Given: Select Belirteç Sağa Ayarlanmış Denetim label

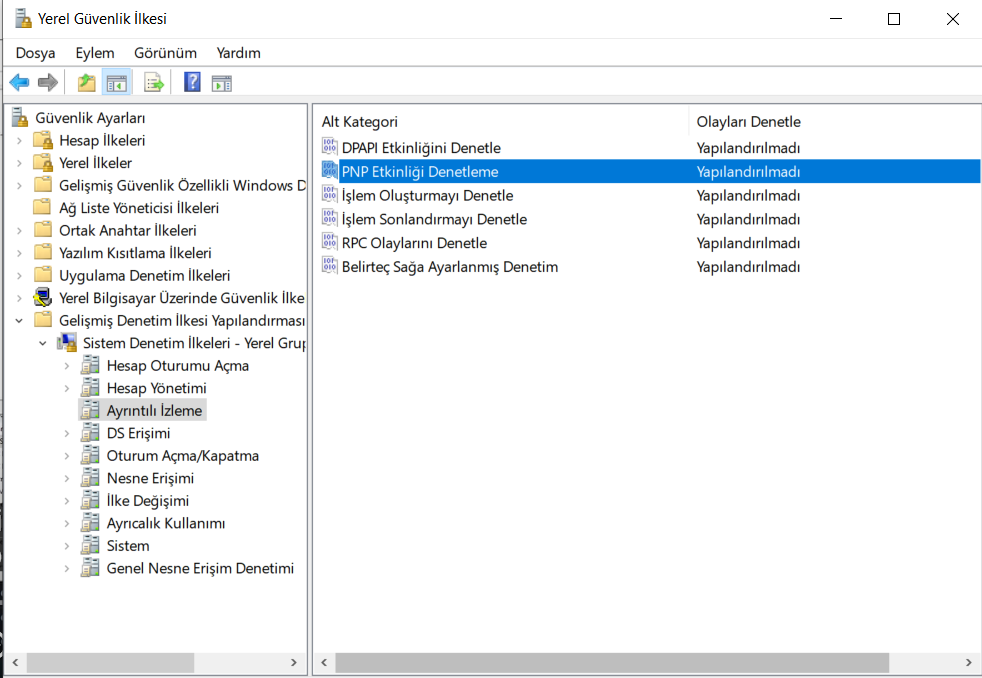Looking at the screenshot, I should tap(450, 267).
